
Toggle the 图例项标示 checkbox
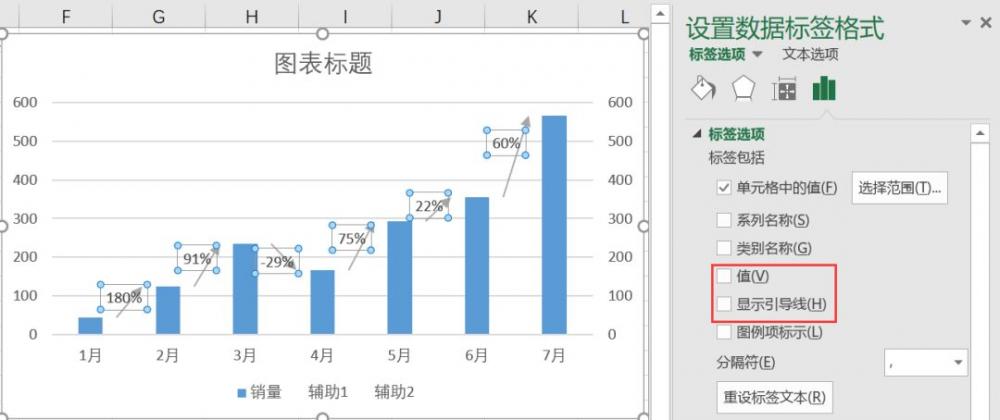pyautogui.click(x=724, y=332)
